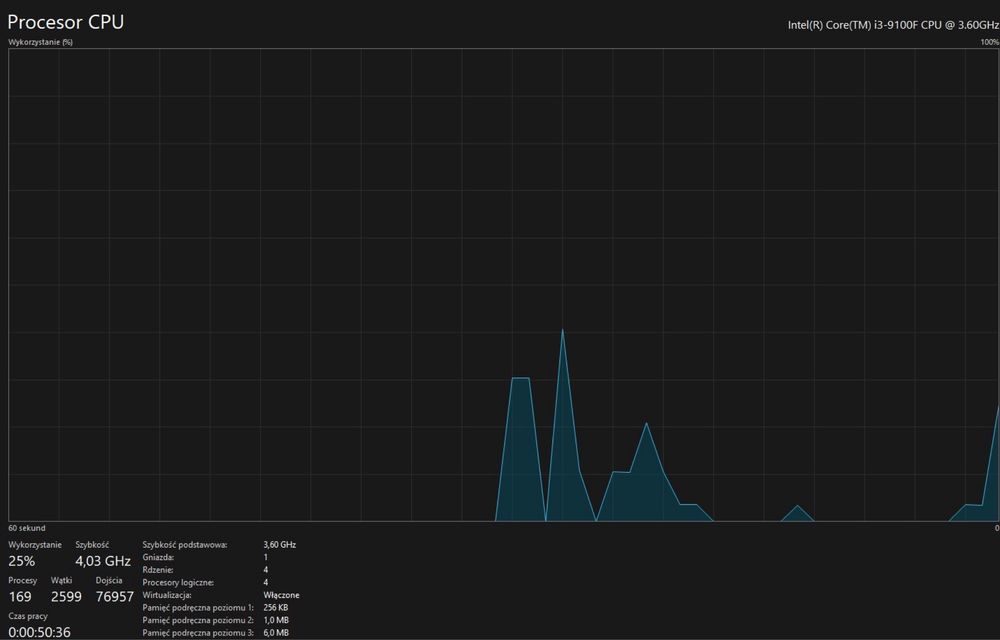Click the Wątki count 2599
The height and width of the screenshot is (640, 1000).
click(66, 597)
